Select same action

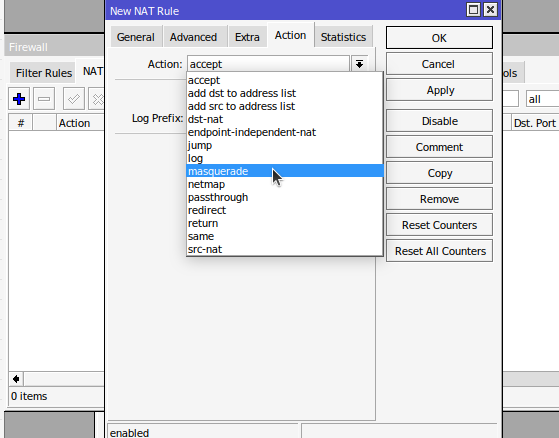coord(285,236)
